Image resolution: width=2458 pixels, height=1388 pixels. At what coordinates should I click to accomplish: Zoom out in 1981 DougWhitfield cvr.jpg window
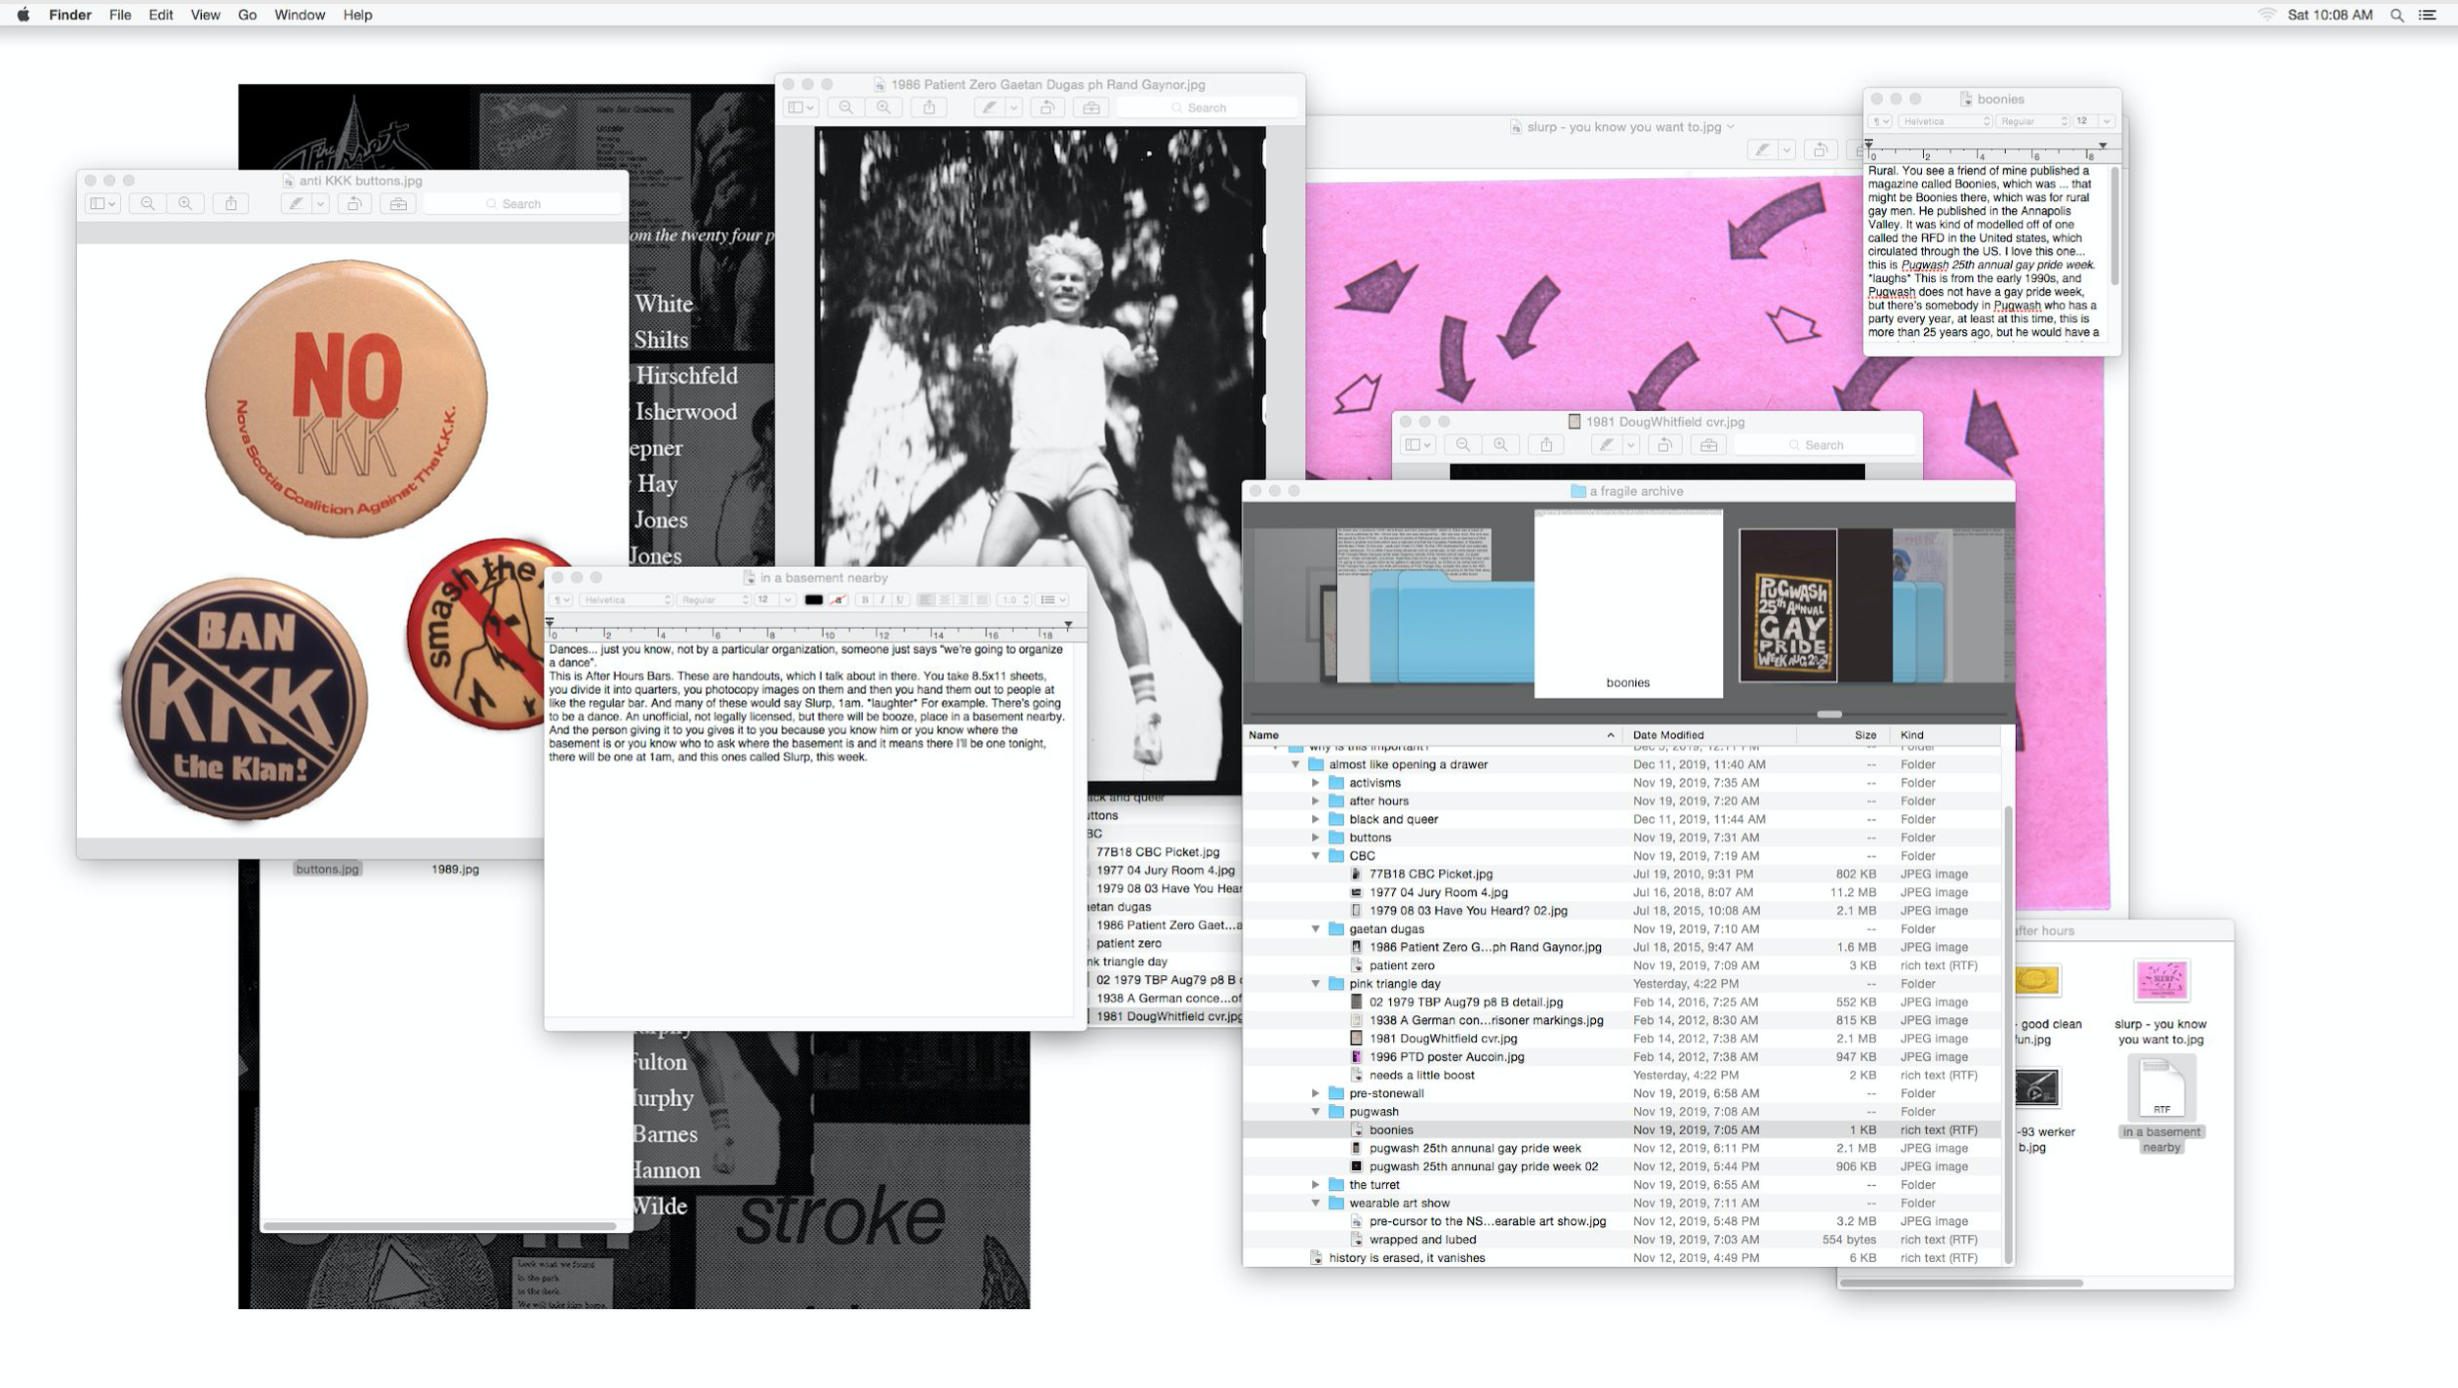[1463, 445]
